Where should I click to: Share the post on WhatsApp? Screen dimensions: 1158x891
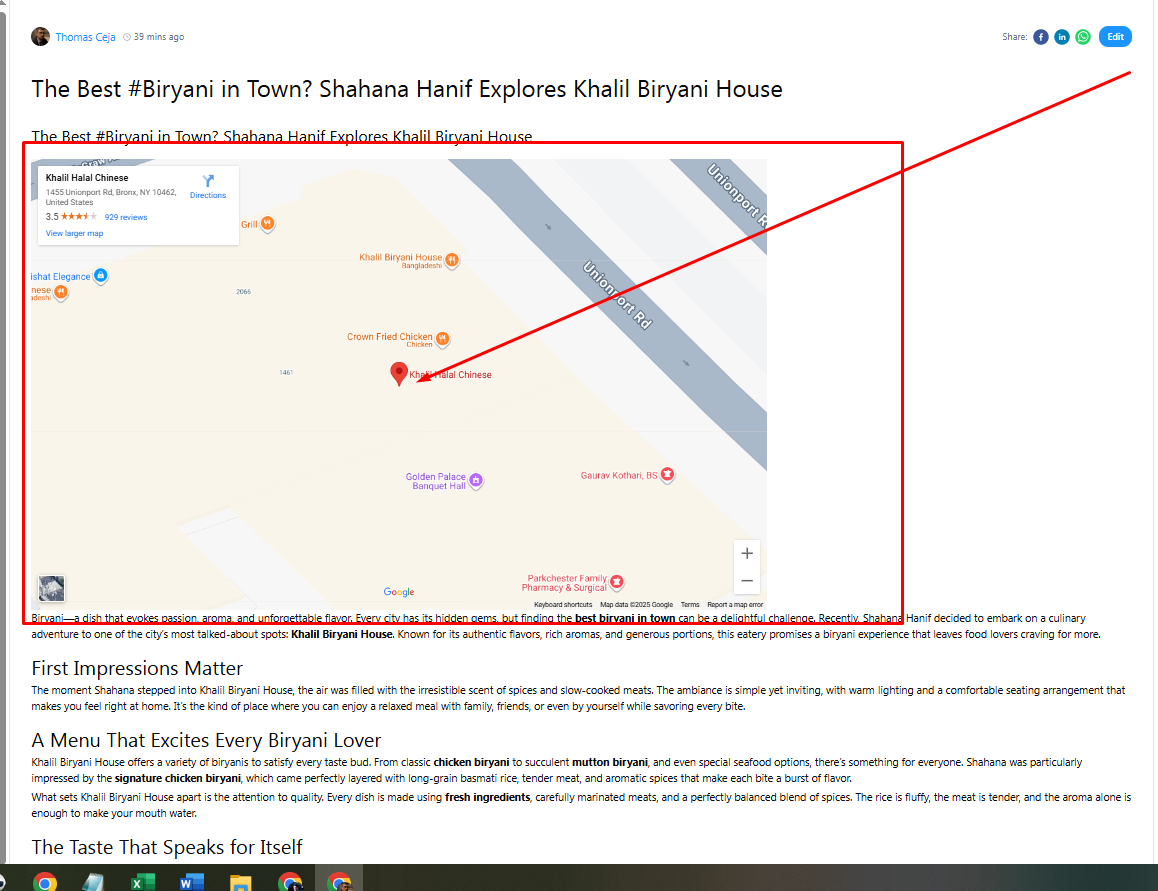point(1083,37)
